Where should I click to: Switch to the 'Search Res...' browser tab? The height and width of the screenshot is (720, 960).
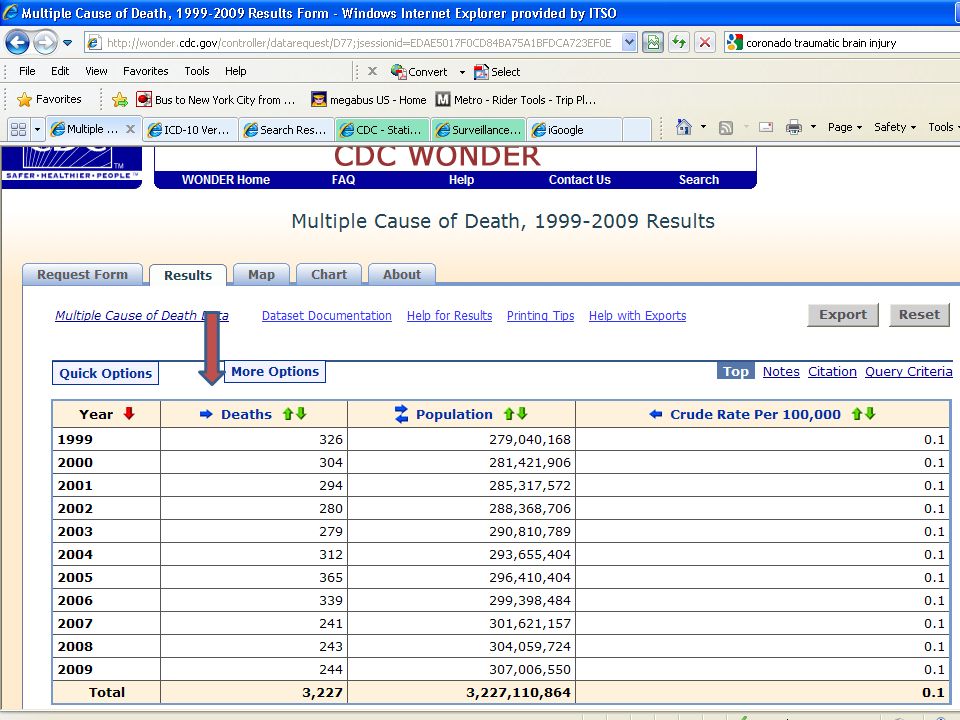point(286,129)
